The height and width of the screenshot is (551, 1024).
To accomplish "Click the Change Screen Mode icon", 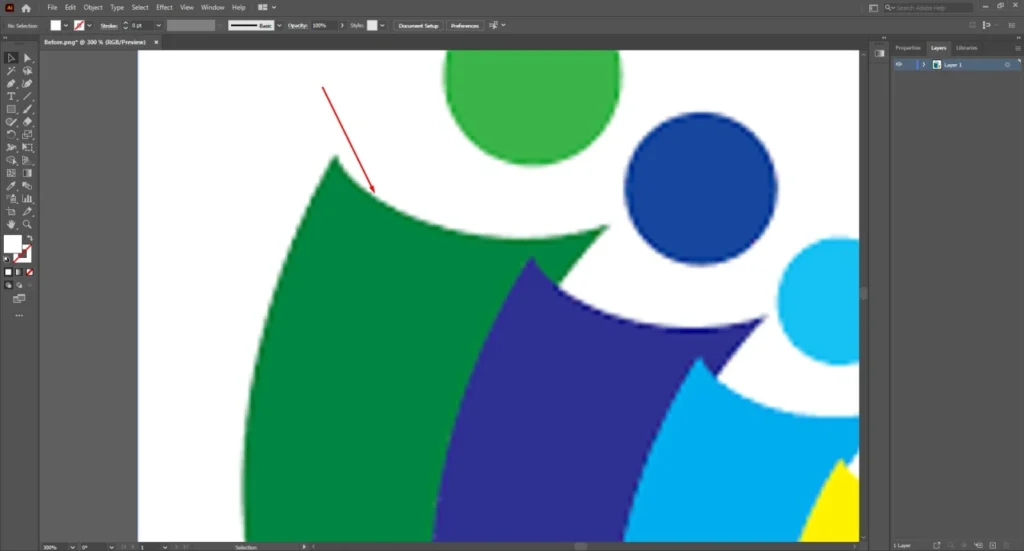I will click(x=19, y=299).
